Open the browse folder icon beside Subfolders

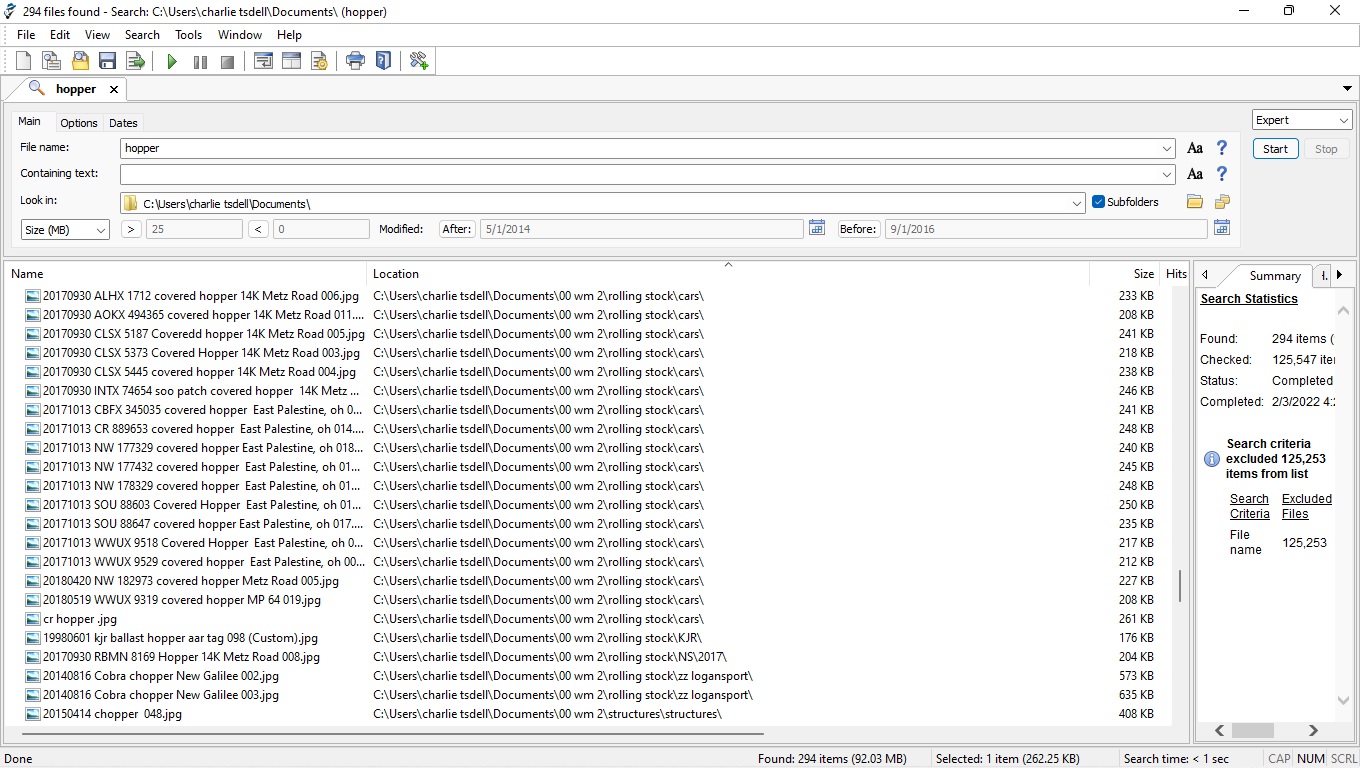[x=1195, y=202]
